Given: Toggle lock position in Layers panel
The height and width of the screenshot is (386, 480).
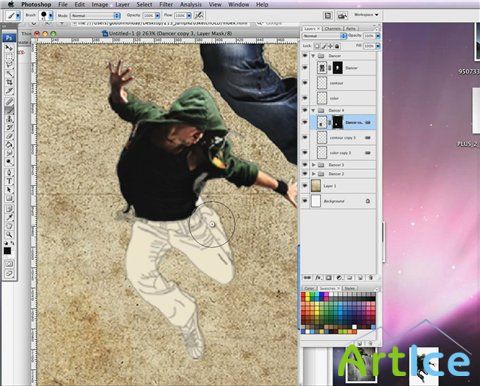Looking at the screenshot, I should pos(330,46).
